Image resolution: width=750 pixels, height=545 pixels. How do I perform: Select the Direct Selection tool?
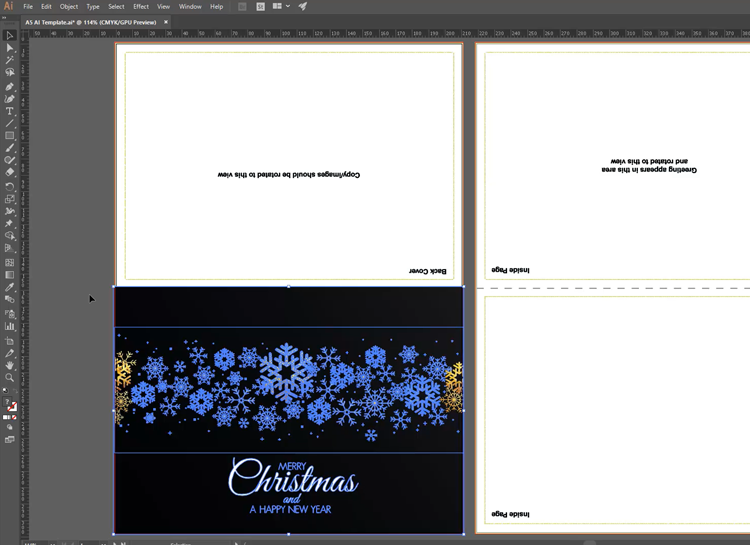pos(10,47)
